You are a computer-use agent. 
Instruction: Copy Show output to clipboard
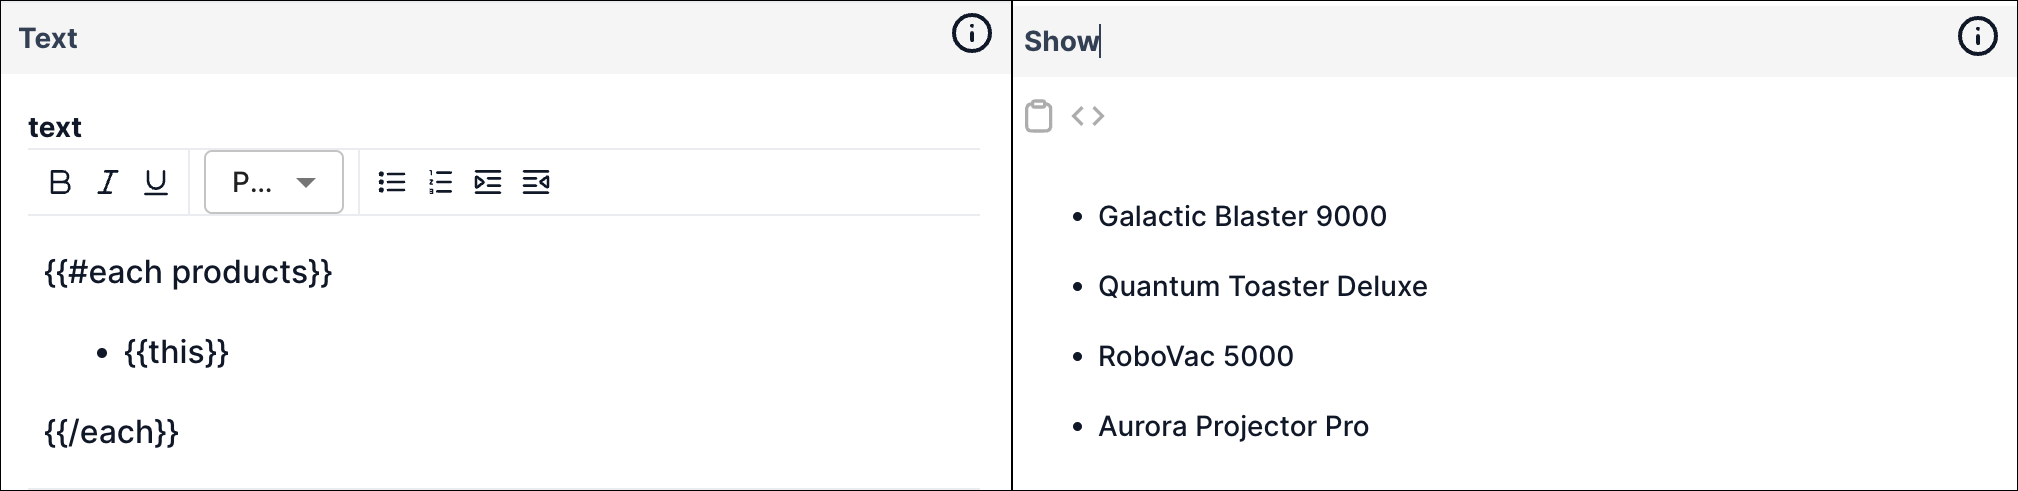pyautogui.click(x=1039, y=116)
